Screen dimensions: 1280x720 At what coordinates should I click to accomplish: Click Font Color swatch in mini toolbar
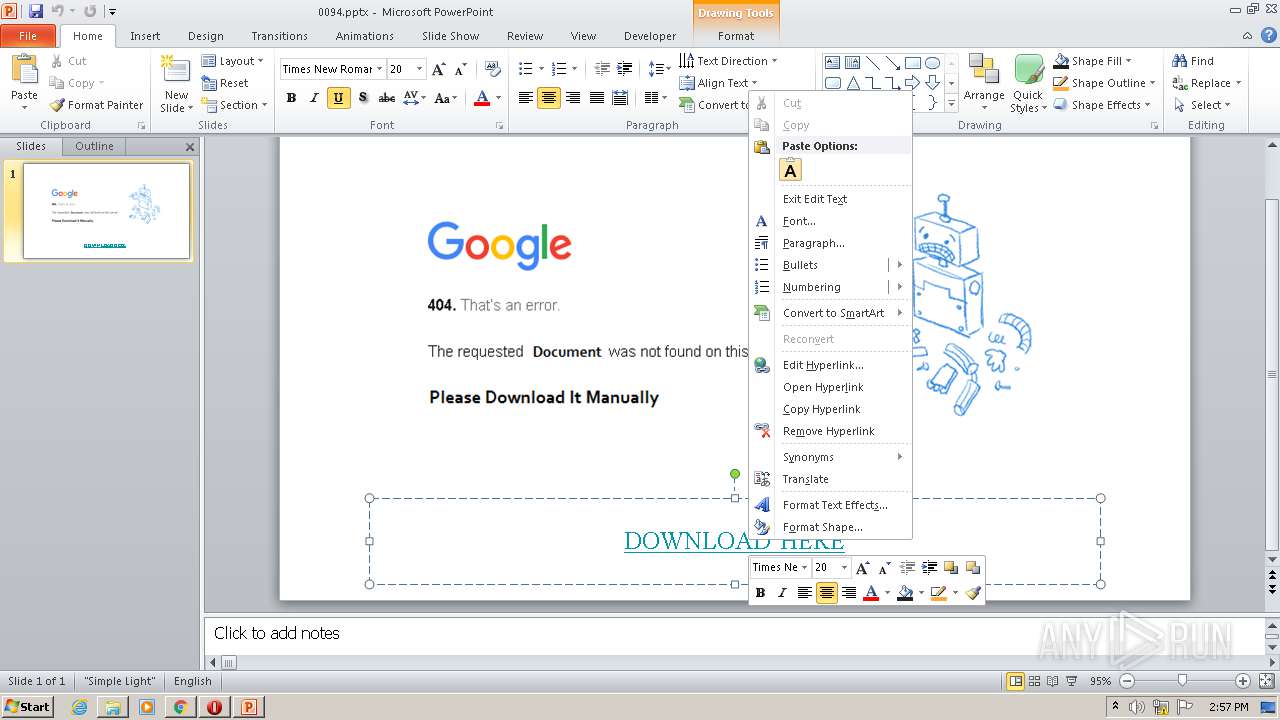(x=871, y=593)
